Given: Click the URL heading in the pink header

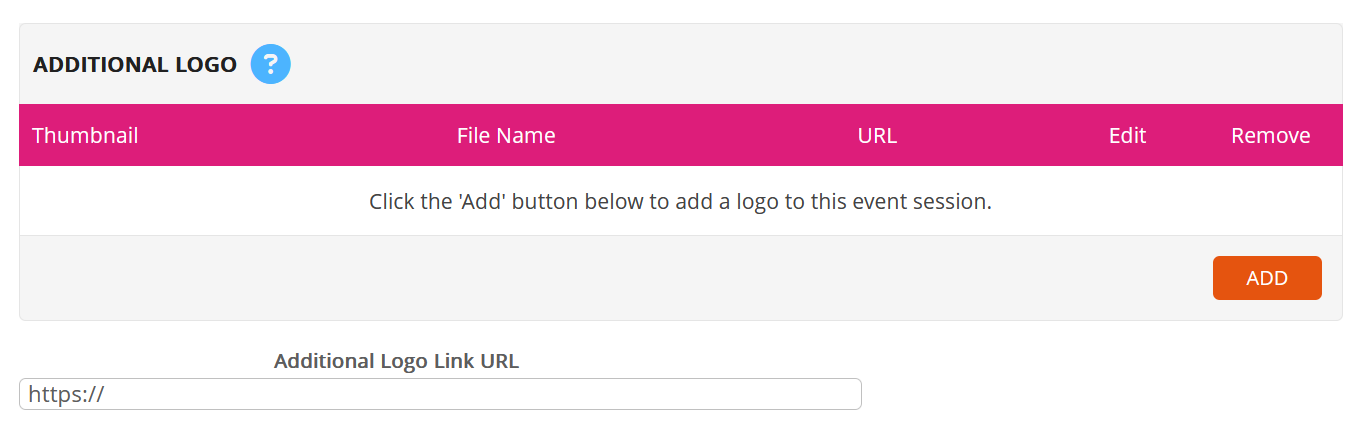Looking at the screenshot, I should (x=877, y=136).
